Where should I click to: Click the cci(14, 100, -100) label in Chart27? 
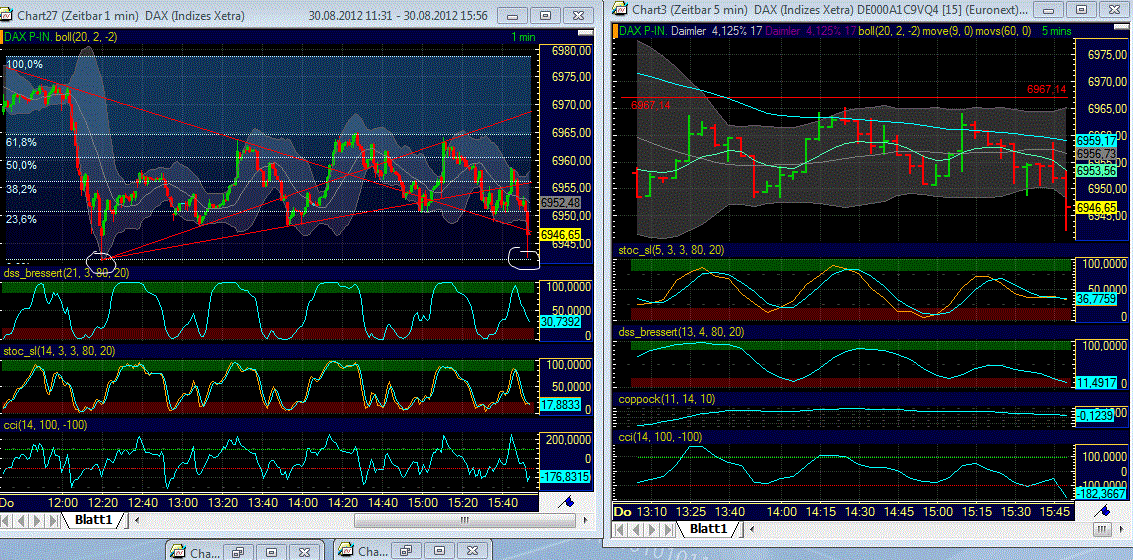[46, 425]
